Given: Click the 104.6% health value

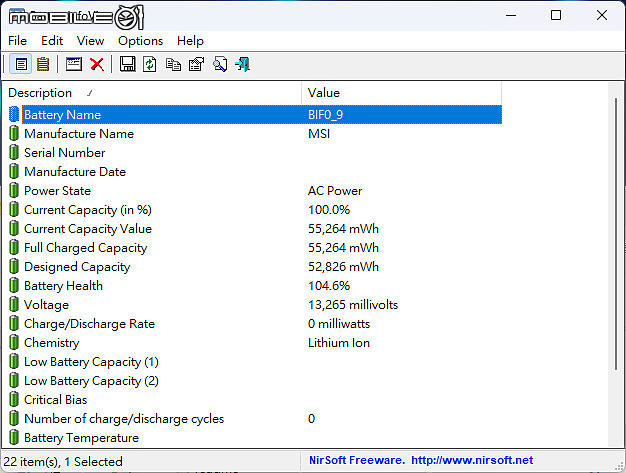Looking at the screenshot, I should click(x=329, y=286).
